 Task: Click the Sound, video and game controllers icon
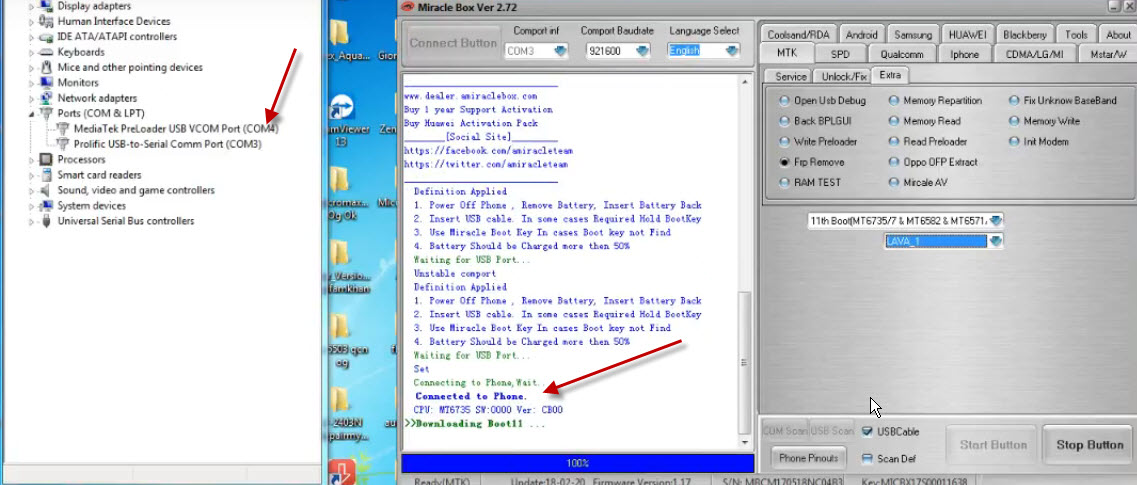[x=46, y=190]
